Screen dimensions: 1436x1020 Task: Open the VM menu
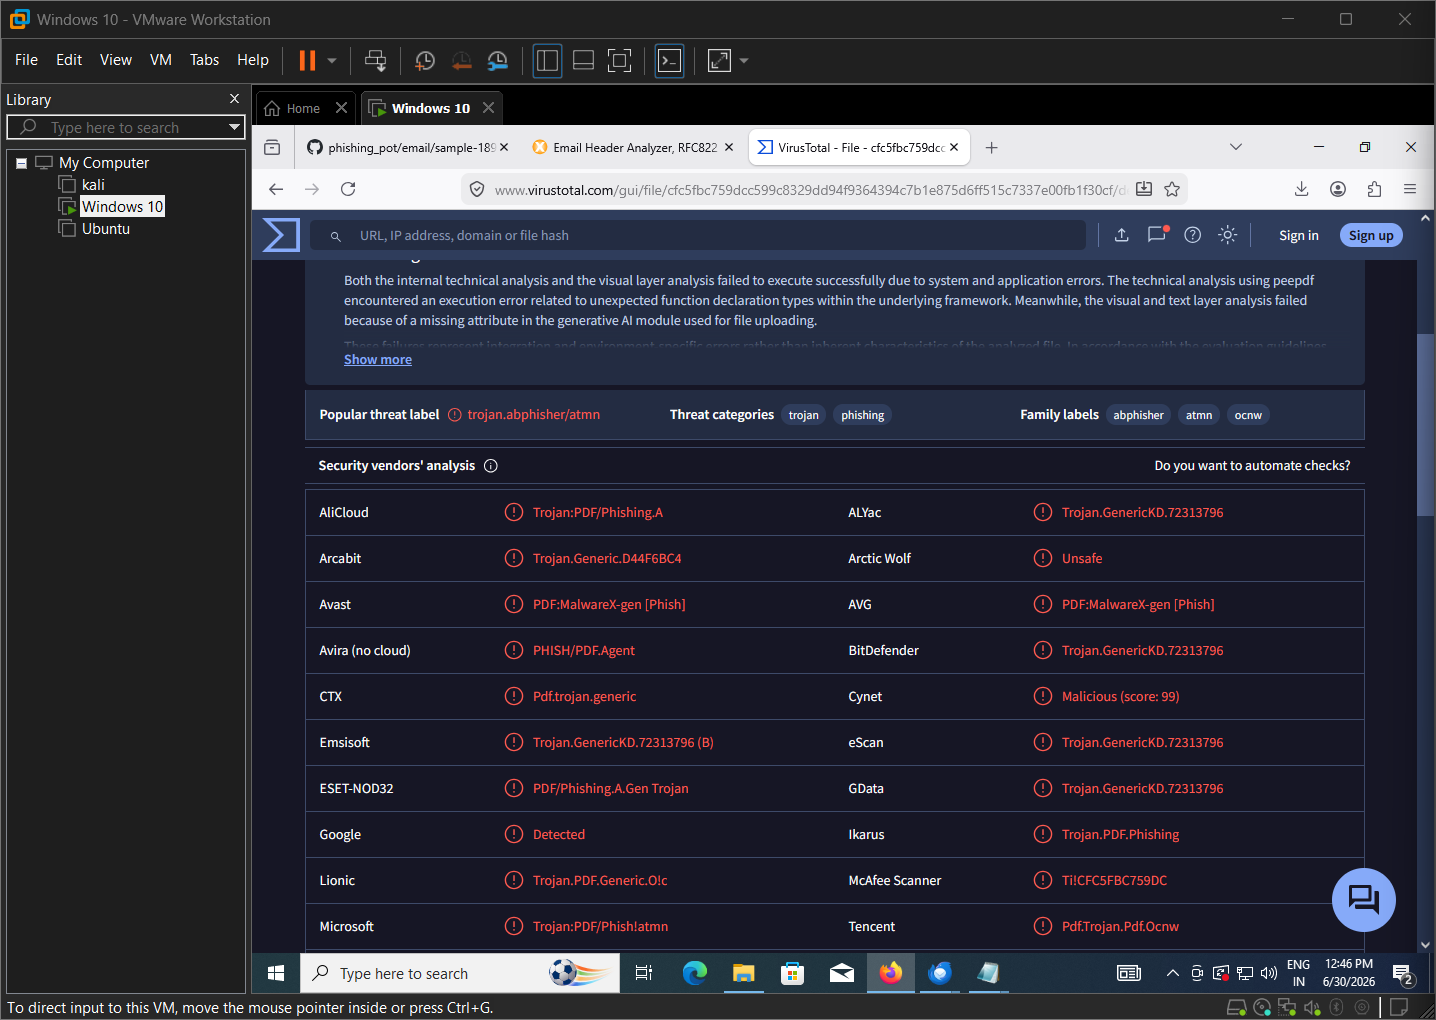(x=161, y=60)
